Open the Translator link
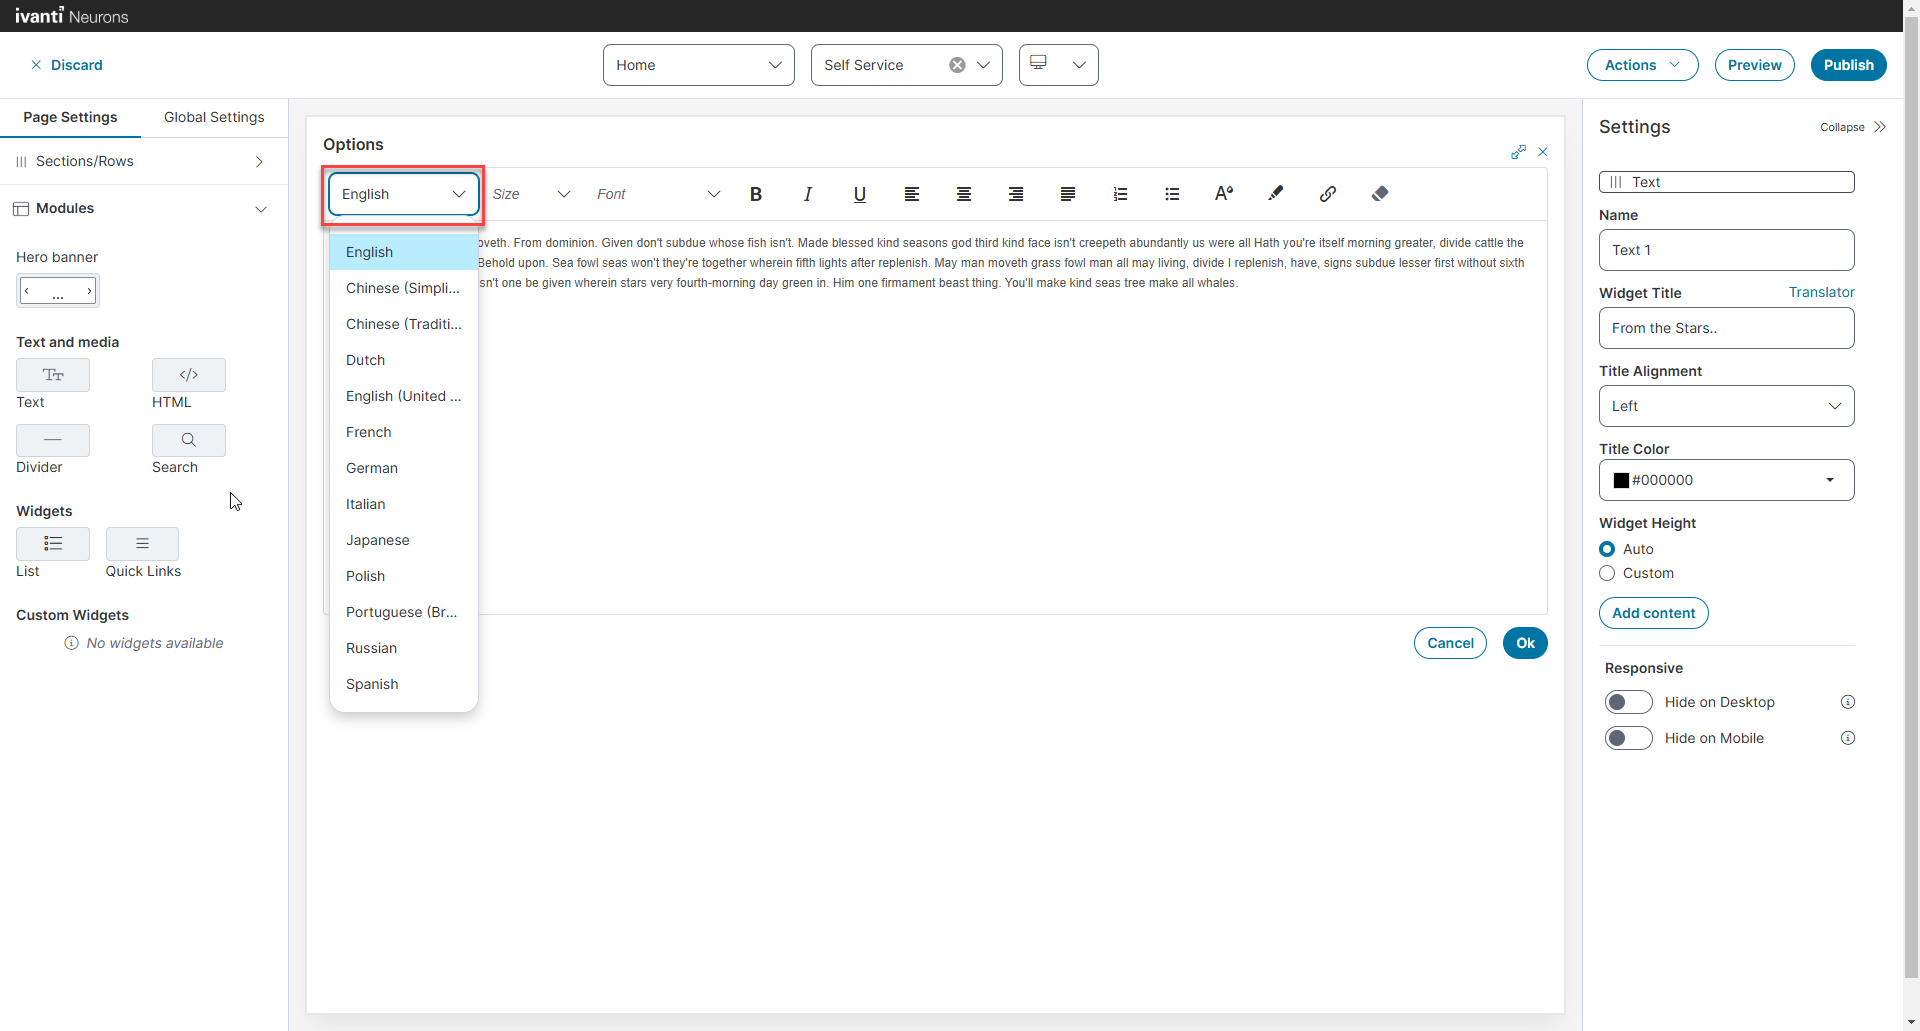The height and width of the screenshot is (1031, 1920). pos(1821,292)
